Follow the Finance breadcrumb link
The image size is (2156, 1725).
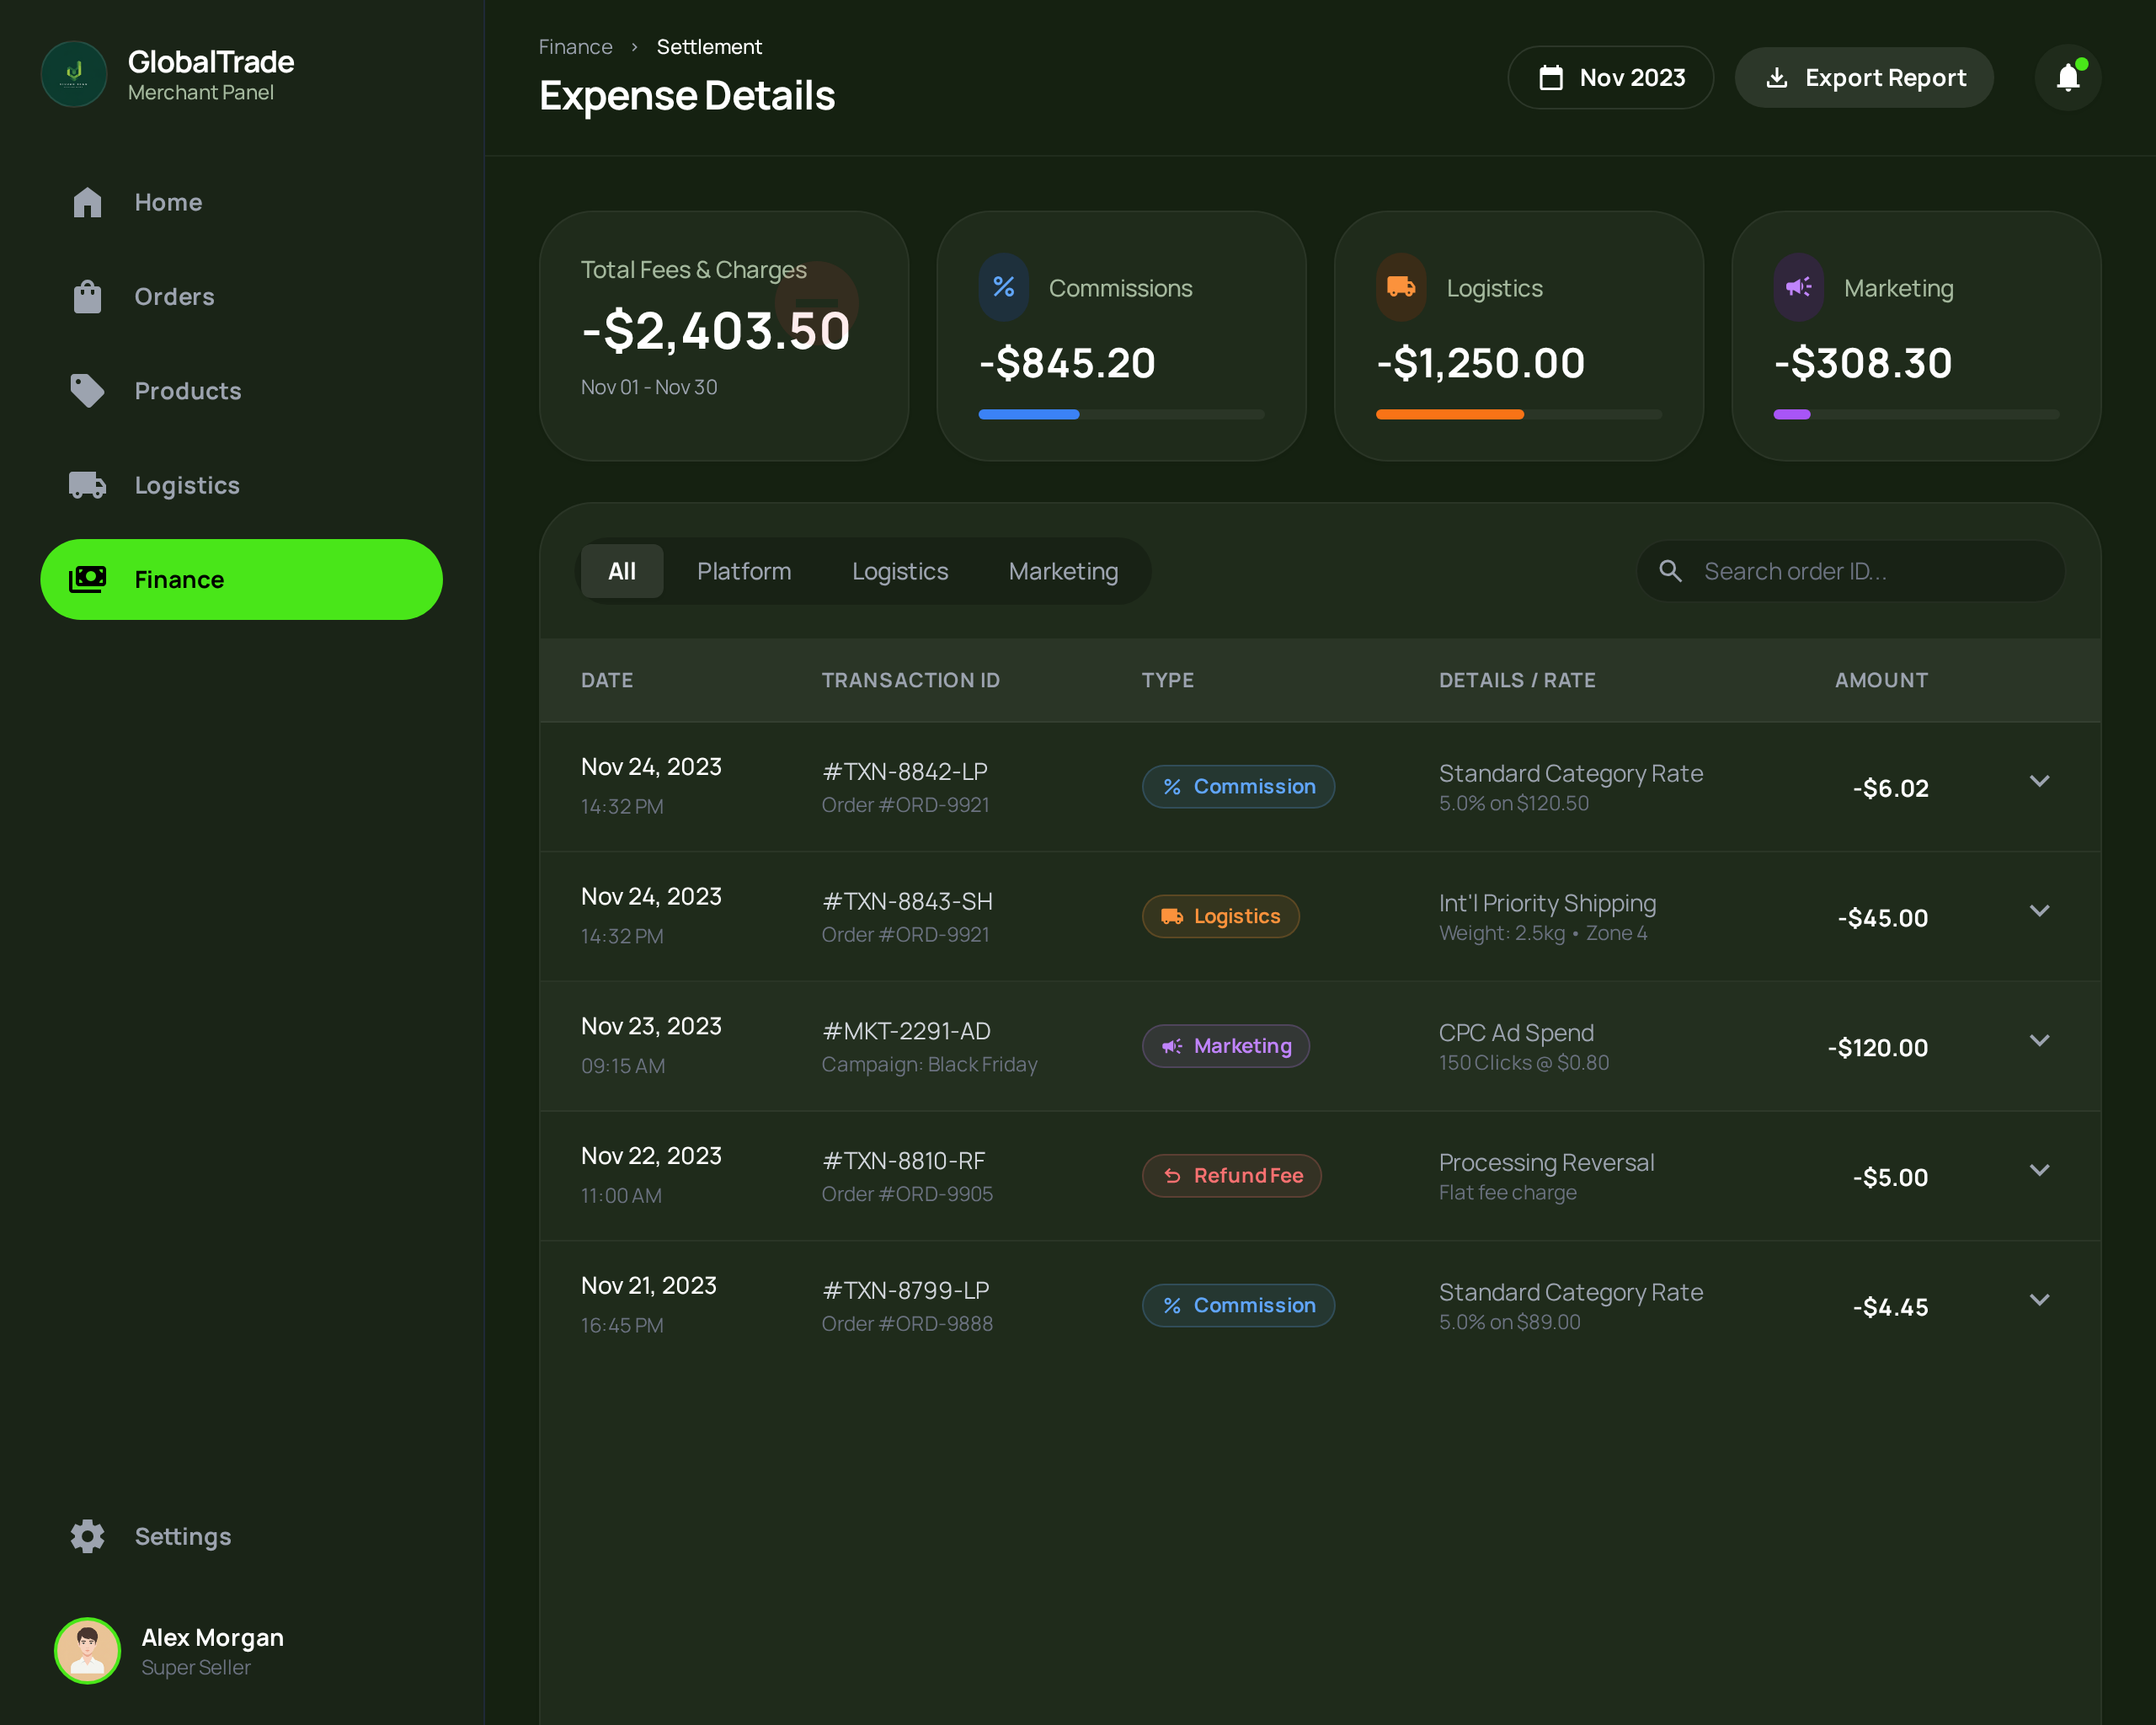575,47
